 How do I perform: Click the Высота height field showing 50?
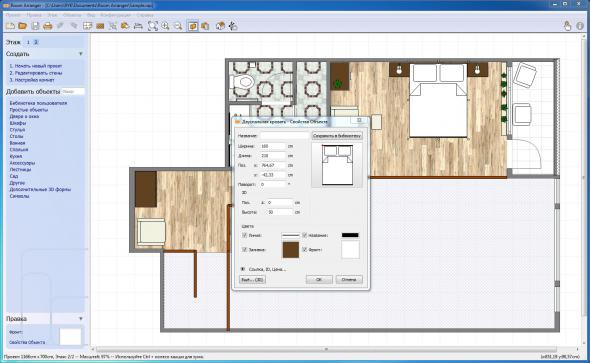tap(280, 213)
